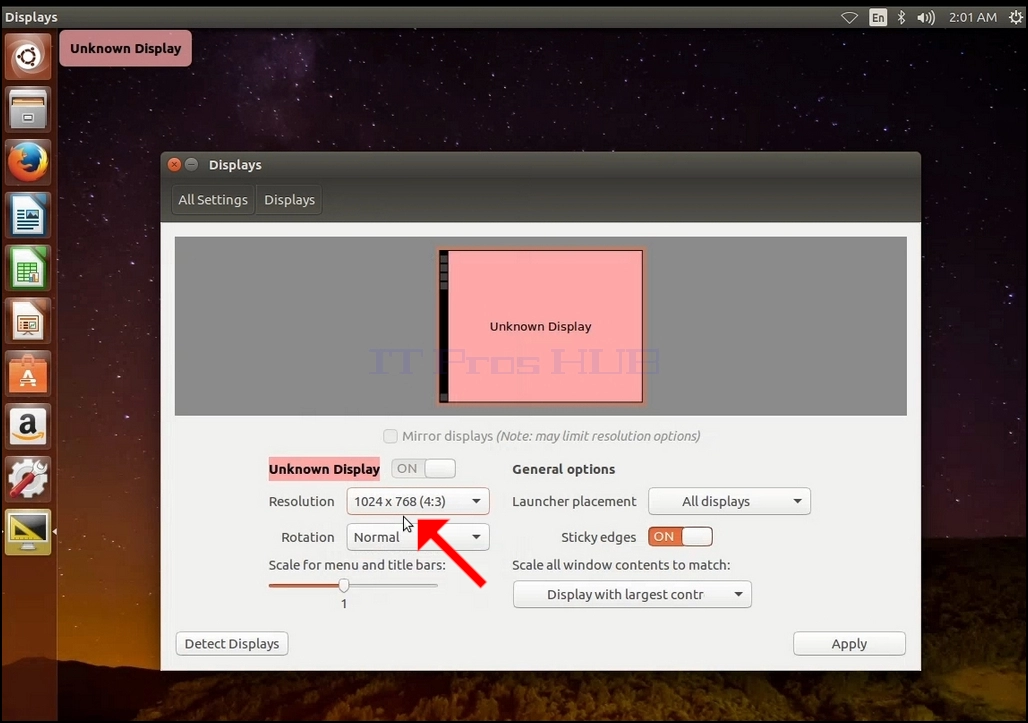Open the Rotation Normal dropdown
The width and height of the screenshot is (1028, 723).
418,537
